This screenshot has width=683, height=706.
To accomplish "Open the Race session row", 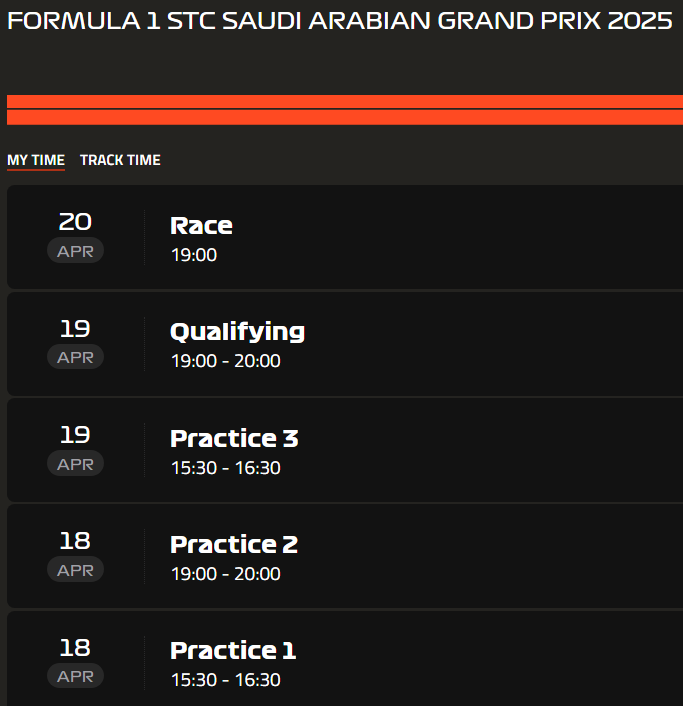I will tap(345, 237).
